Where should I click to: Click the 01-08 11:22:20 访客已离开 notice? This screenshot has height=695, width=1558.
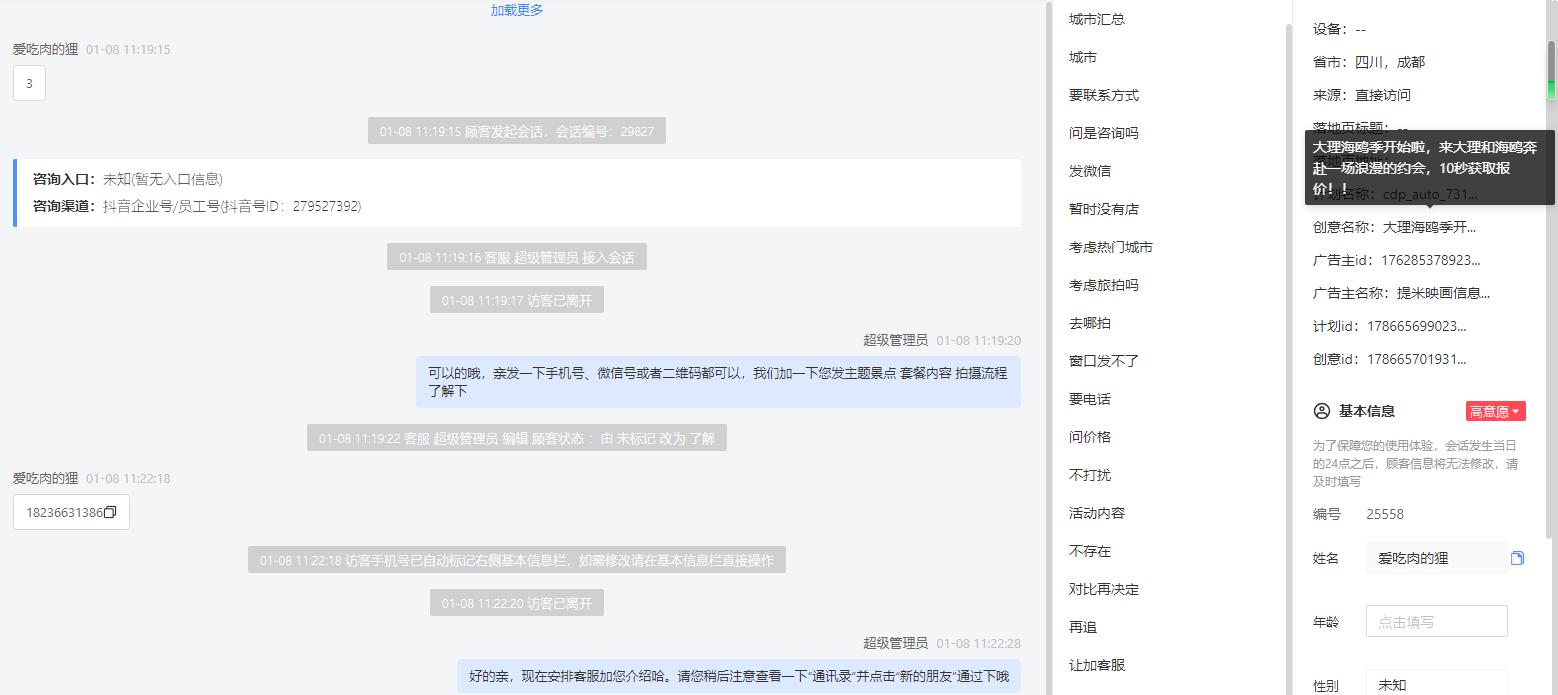click(x=517, y=603)
